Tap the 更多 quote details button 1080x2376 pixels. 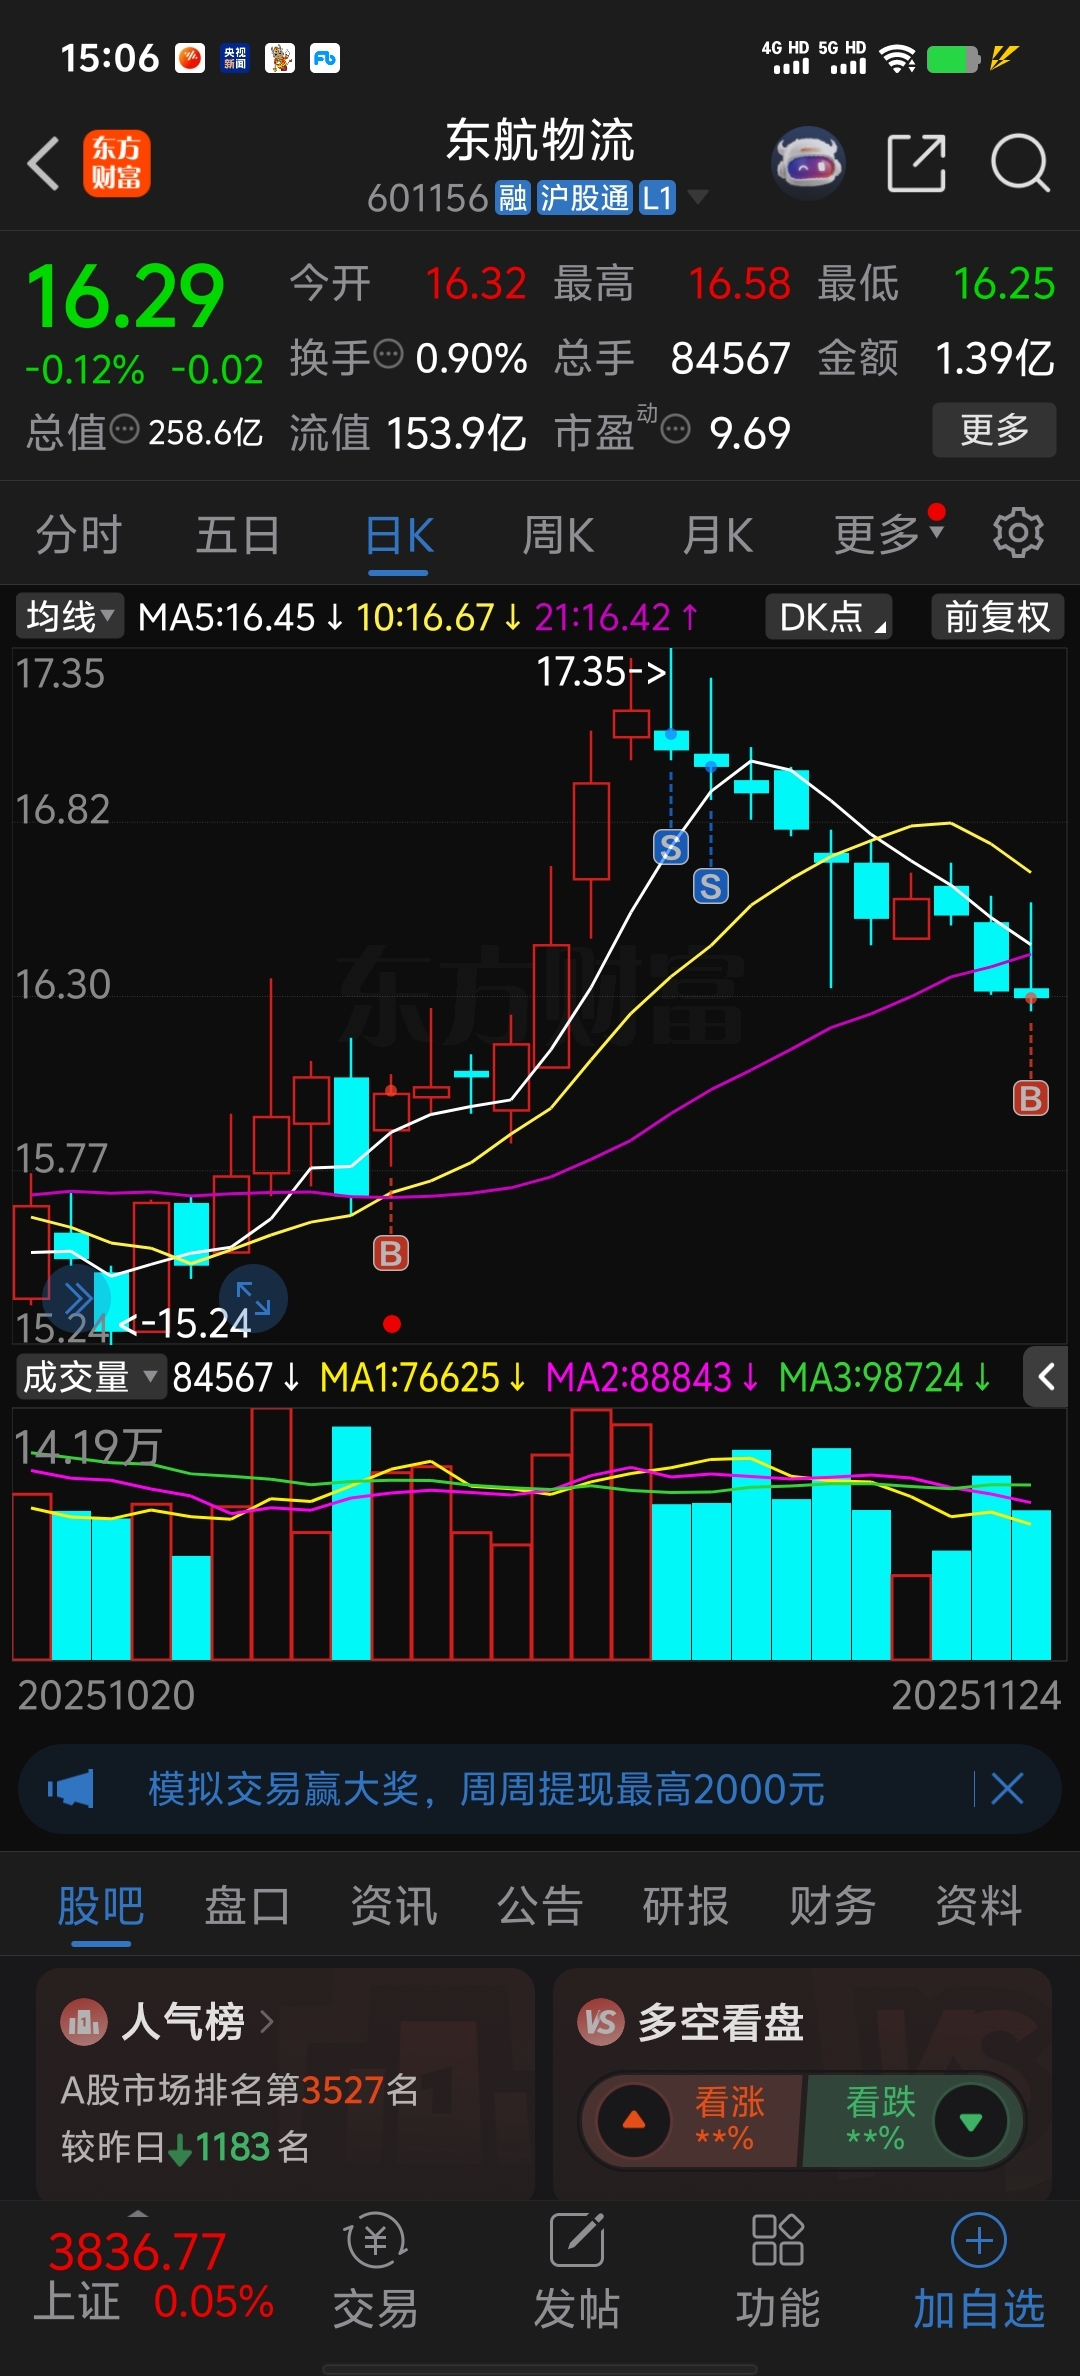tap(994, 430)
